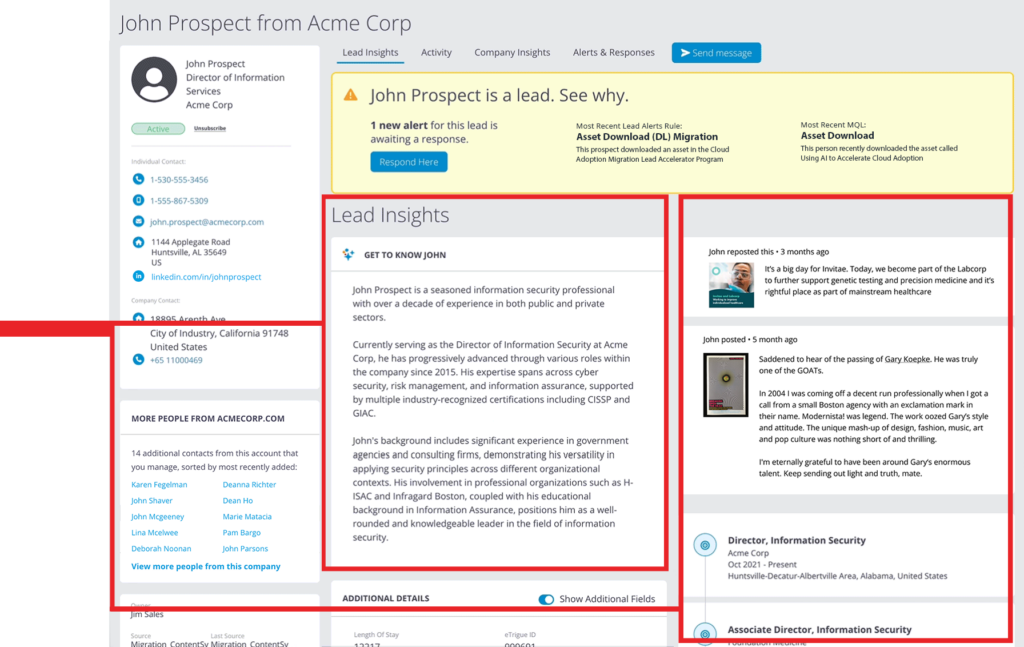1024x647 pixels.
Task: Click the "Director, Information Security" job title
Action: [x=797, y=540]
